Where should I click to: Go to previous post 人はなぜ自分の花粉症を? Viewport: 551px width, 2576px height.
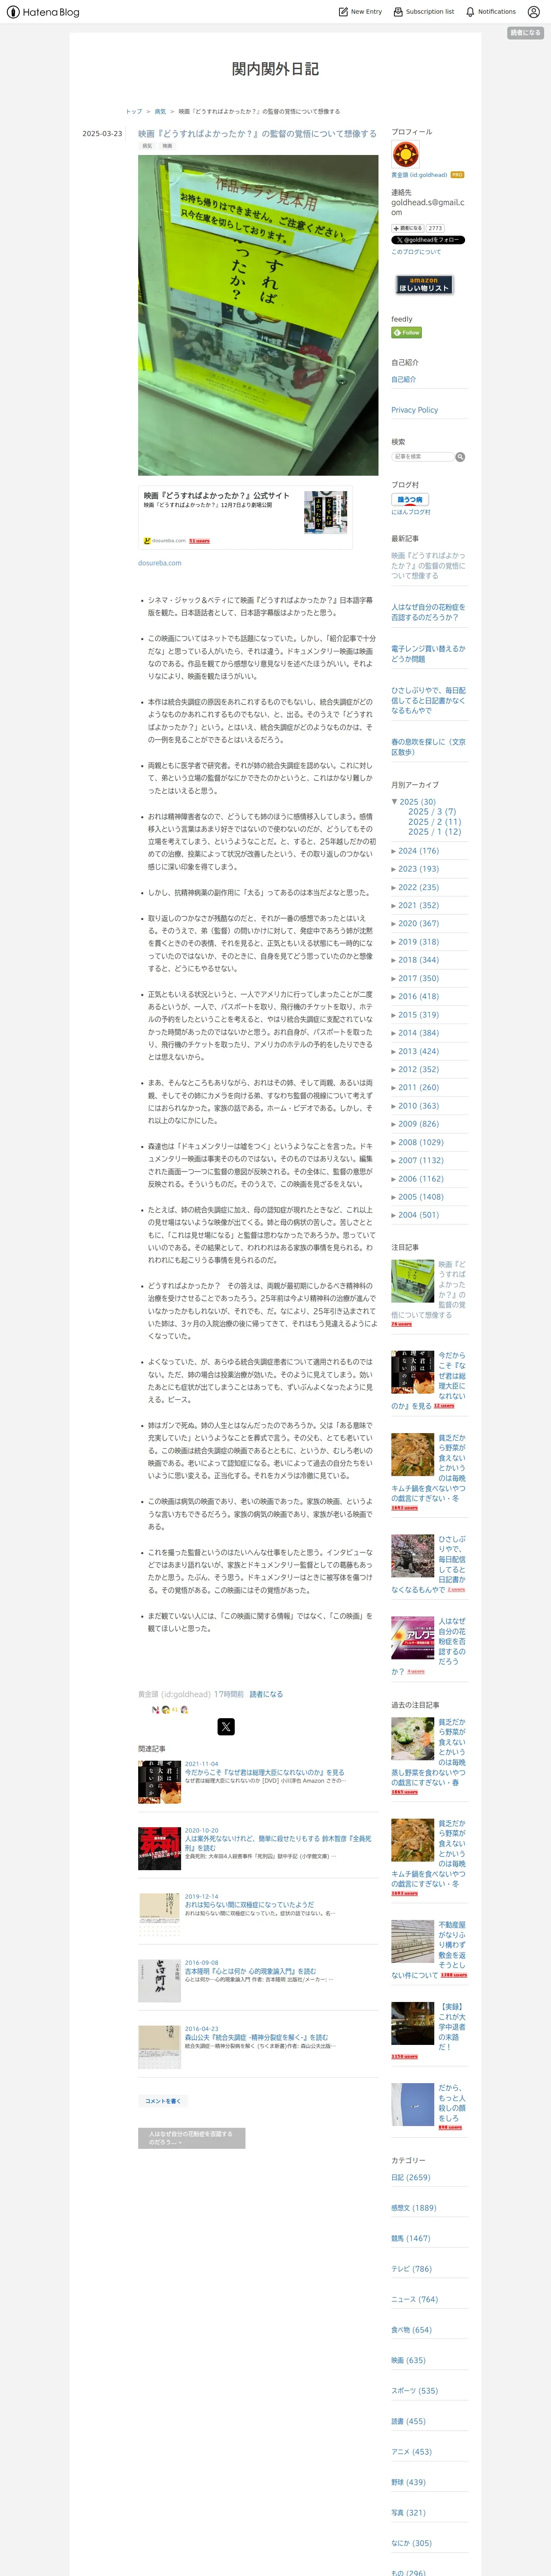pos(191,2138)
